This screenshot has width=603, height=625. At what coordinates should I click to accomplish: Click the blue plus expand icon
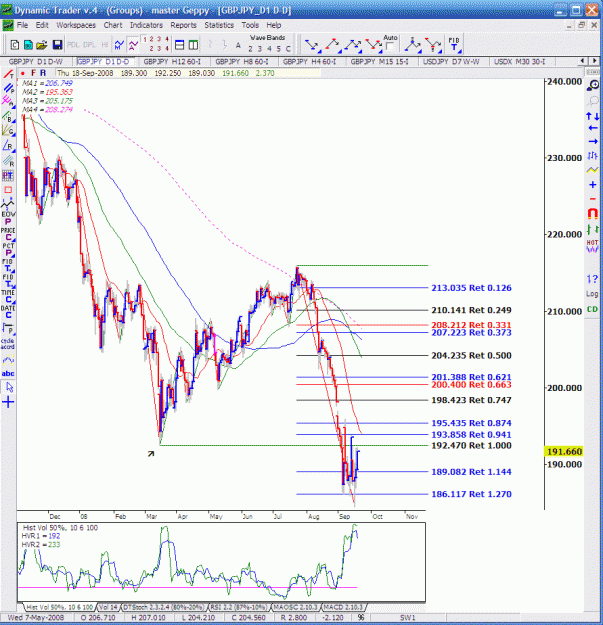coord(593,185)
